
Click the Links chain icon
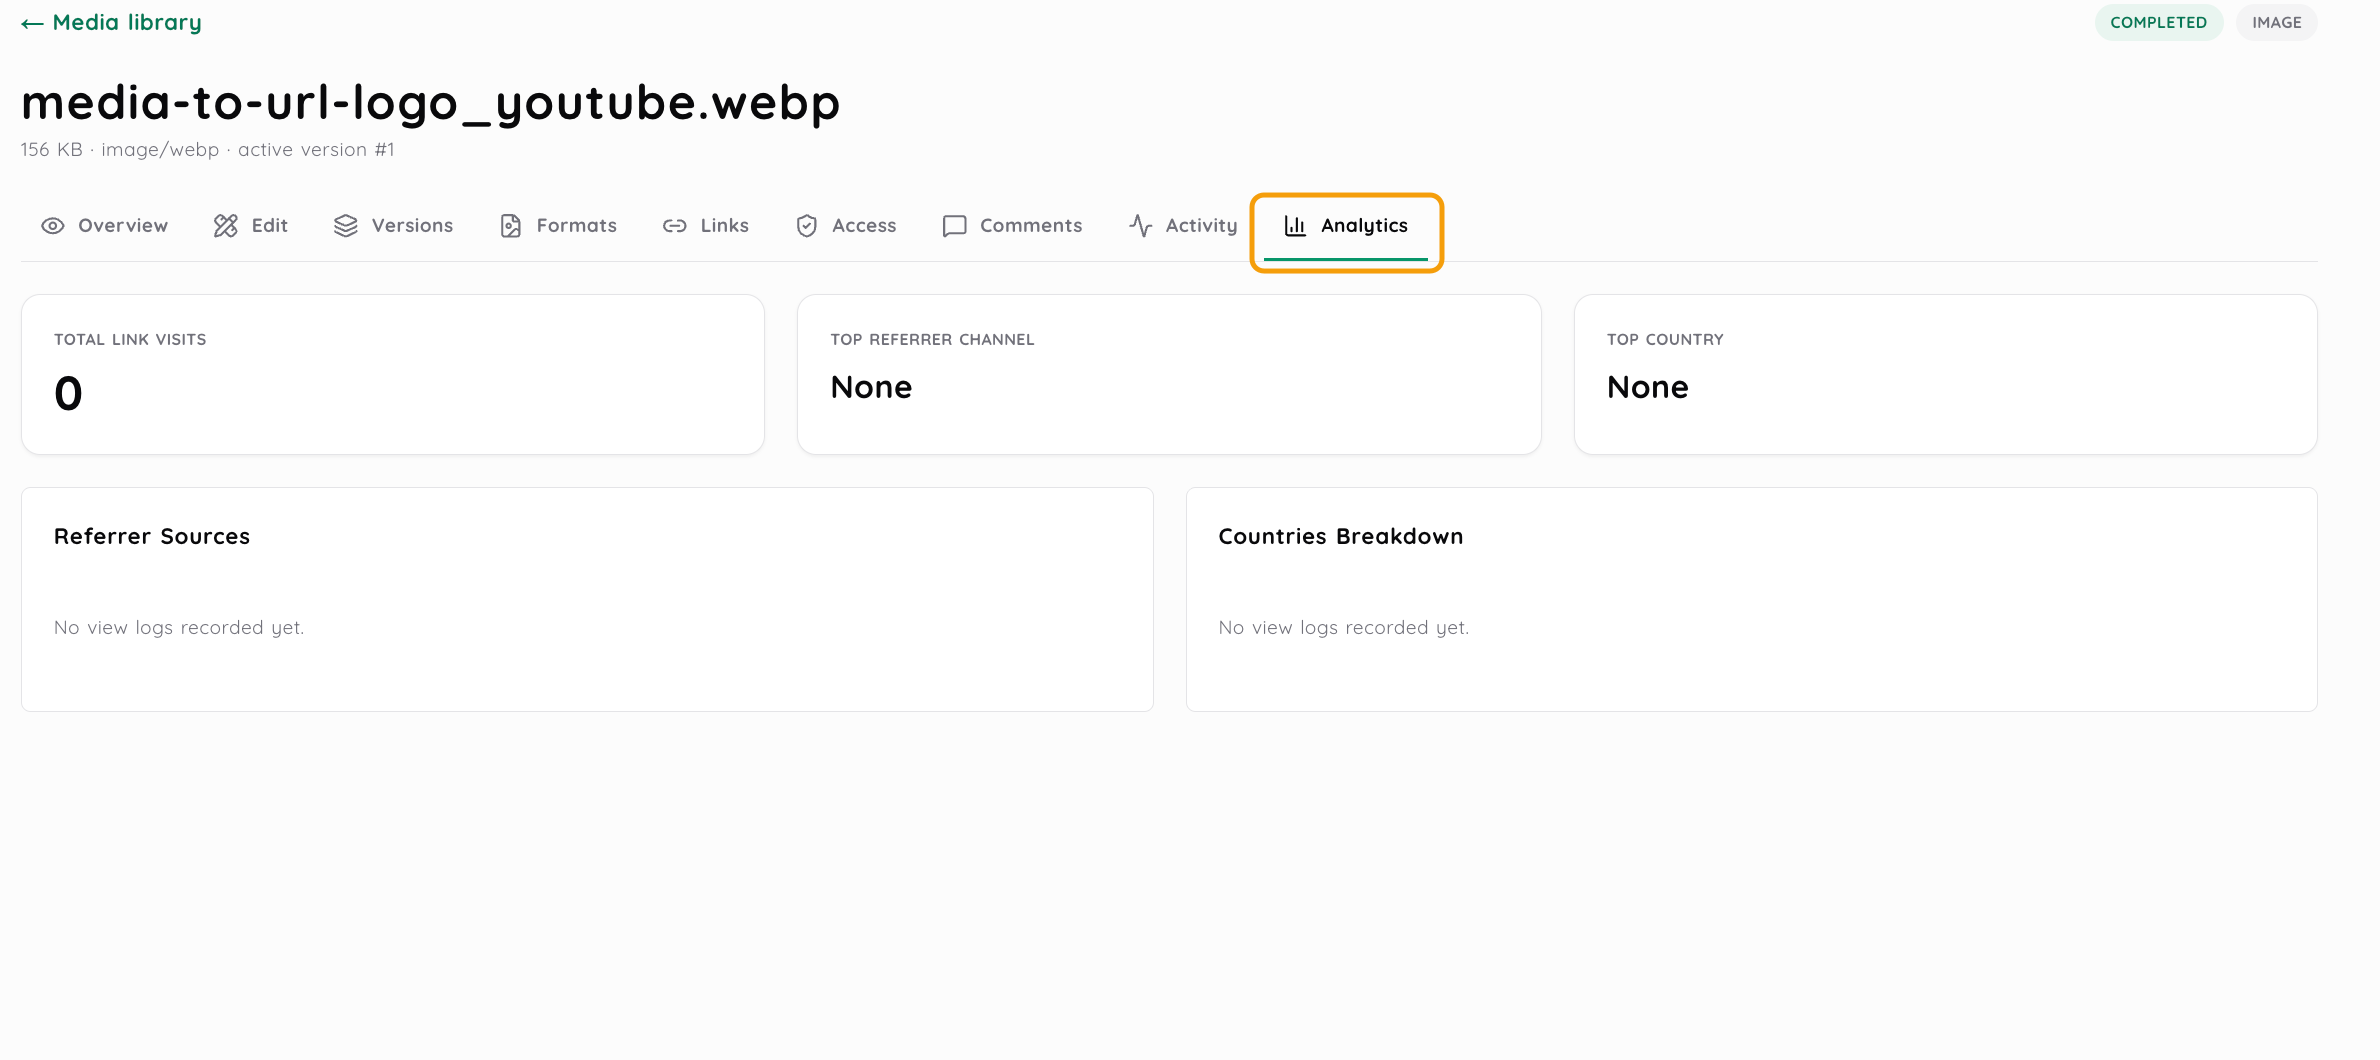(675, 226)
